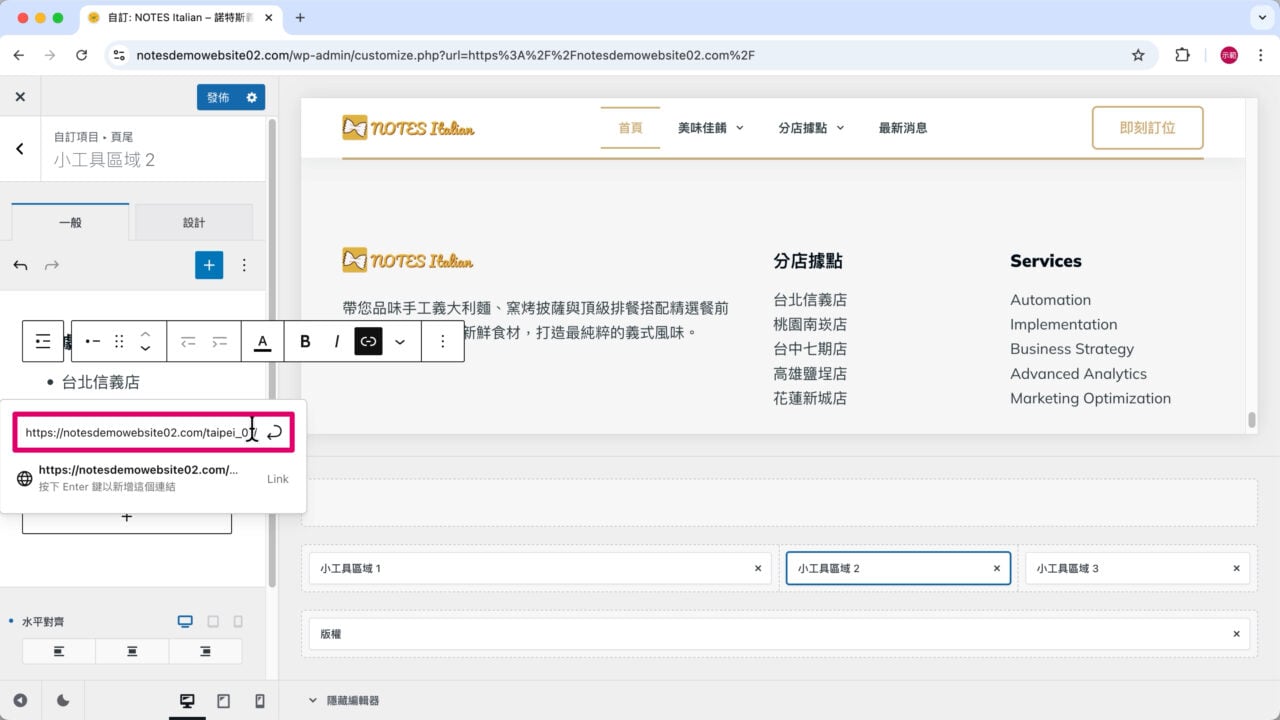The image size is (1280, 720).
Task: Enable dark mode with the moon icon
Action: (x=61, y=701)
